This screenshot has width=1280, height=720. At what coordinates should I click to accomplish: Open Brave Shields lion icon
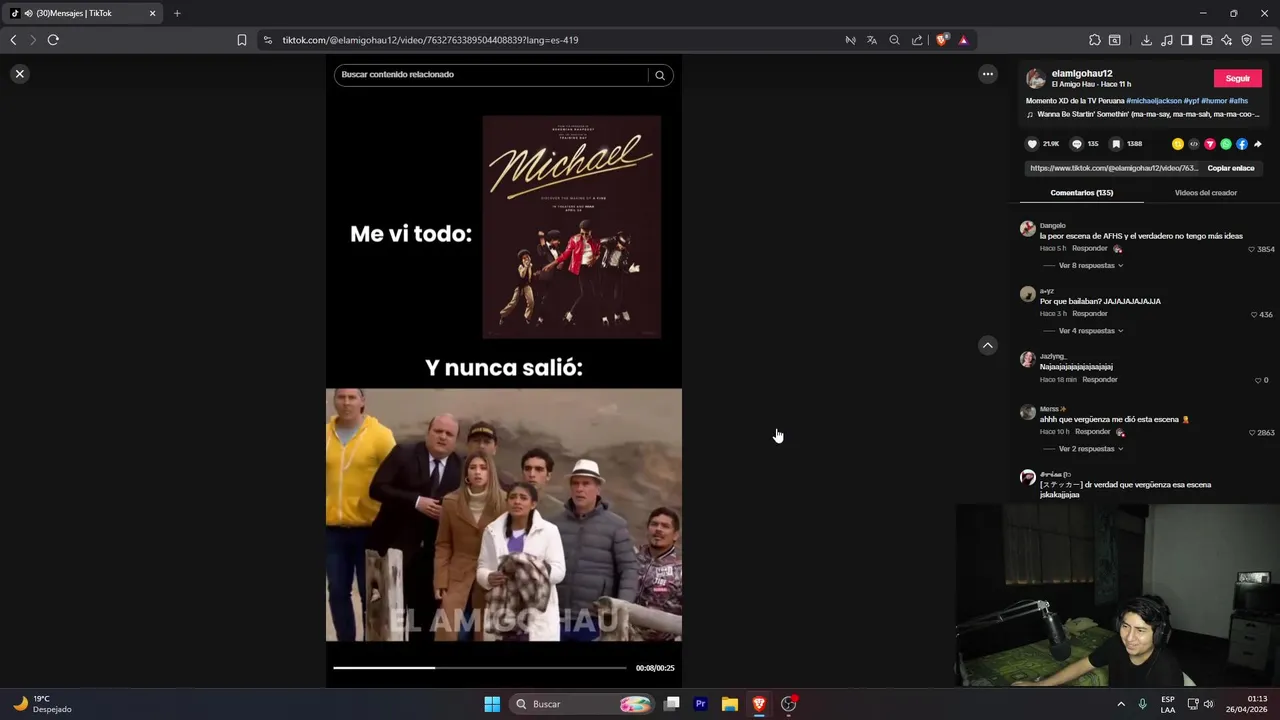[x=942, y=40]
